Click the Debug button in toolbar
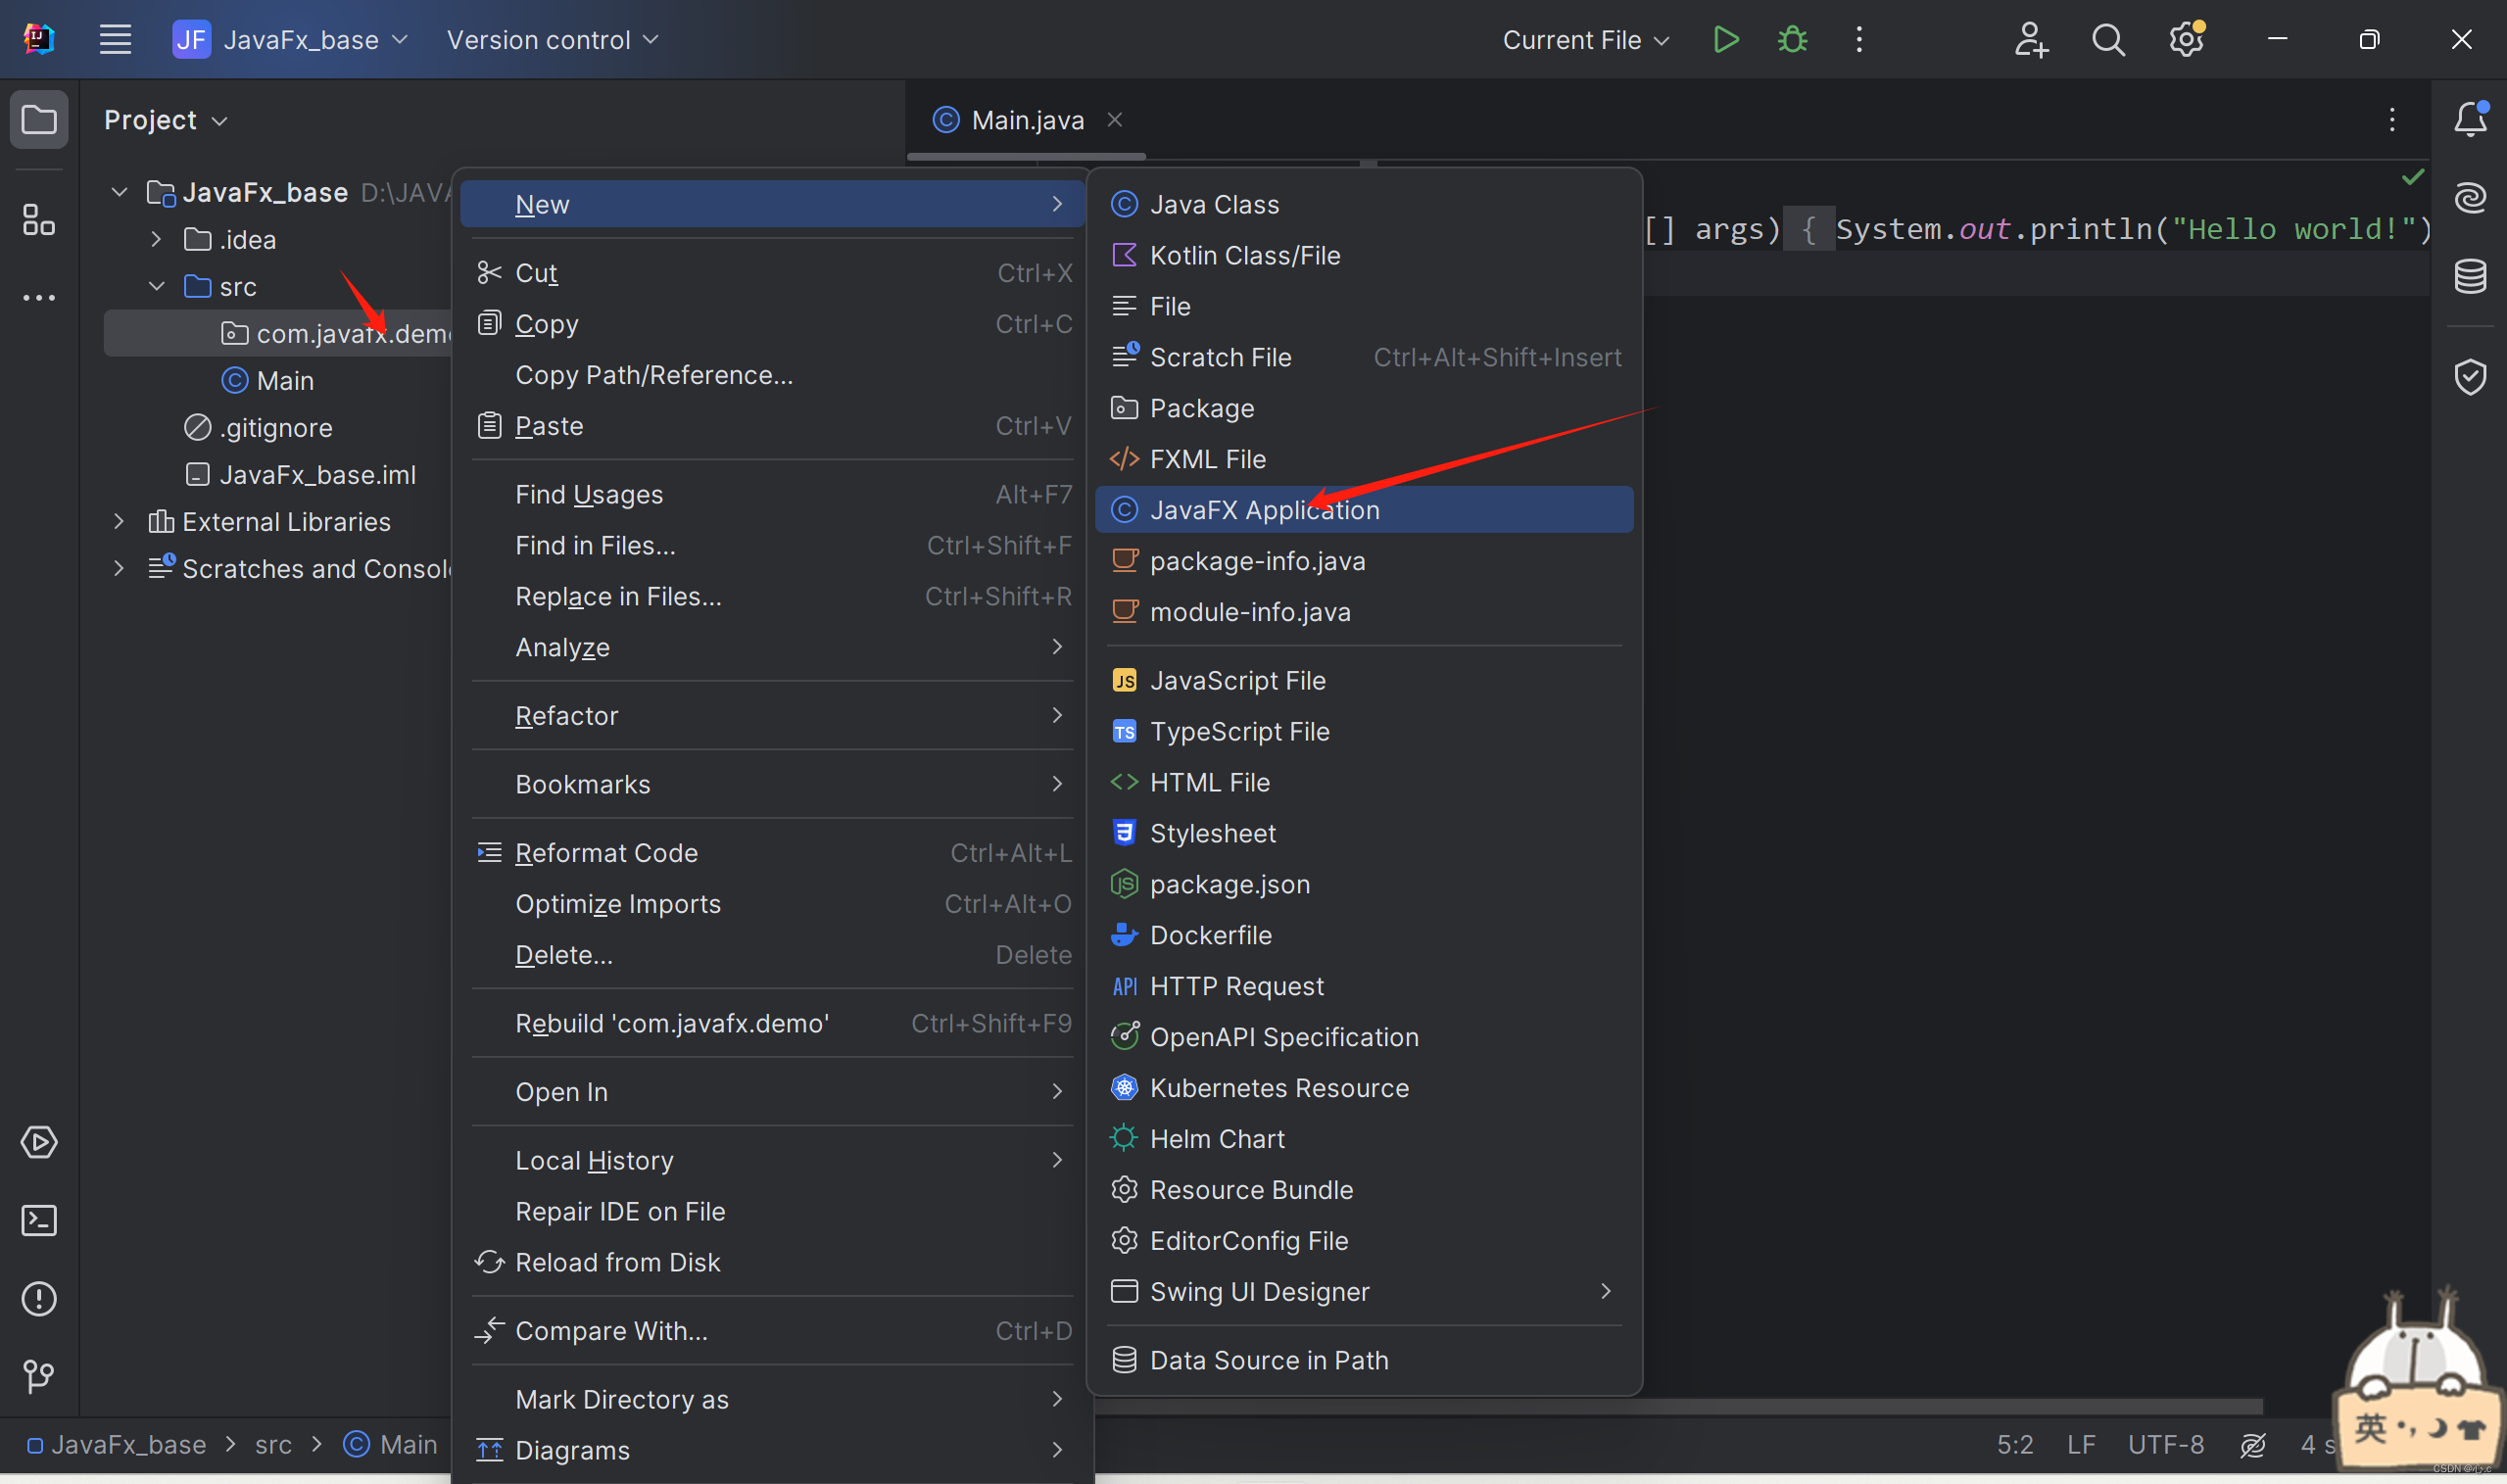Viewport: 2507px width, 1484px height. [1792, 39]
